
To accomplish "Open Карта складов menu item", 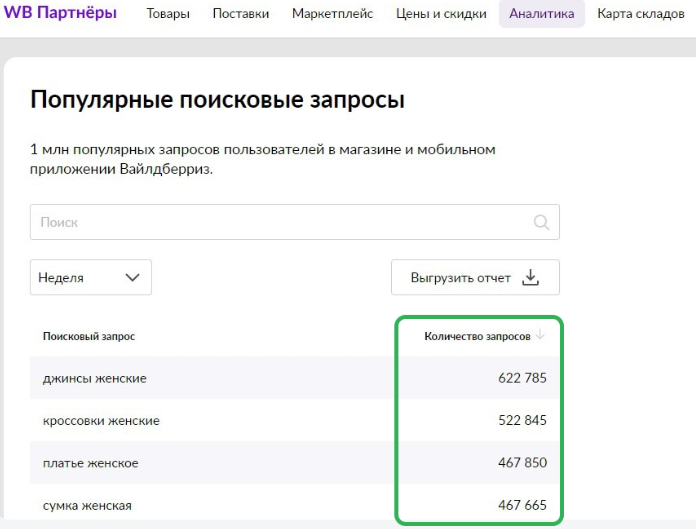I will 641,14.
